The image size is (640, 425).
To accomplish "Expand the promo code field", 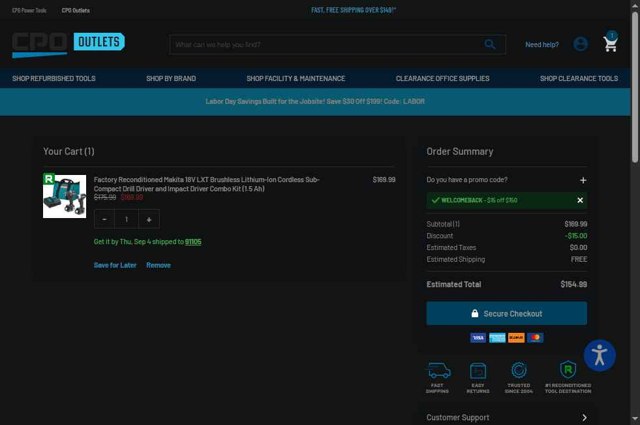I will (583, 180).
